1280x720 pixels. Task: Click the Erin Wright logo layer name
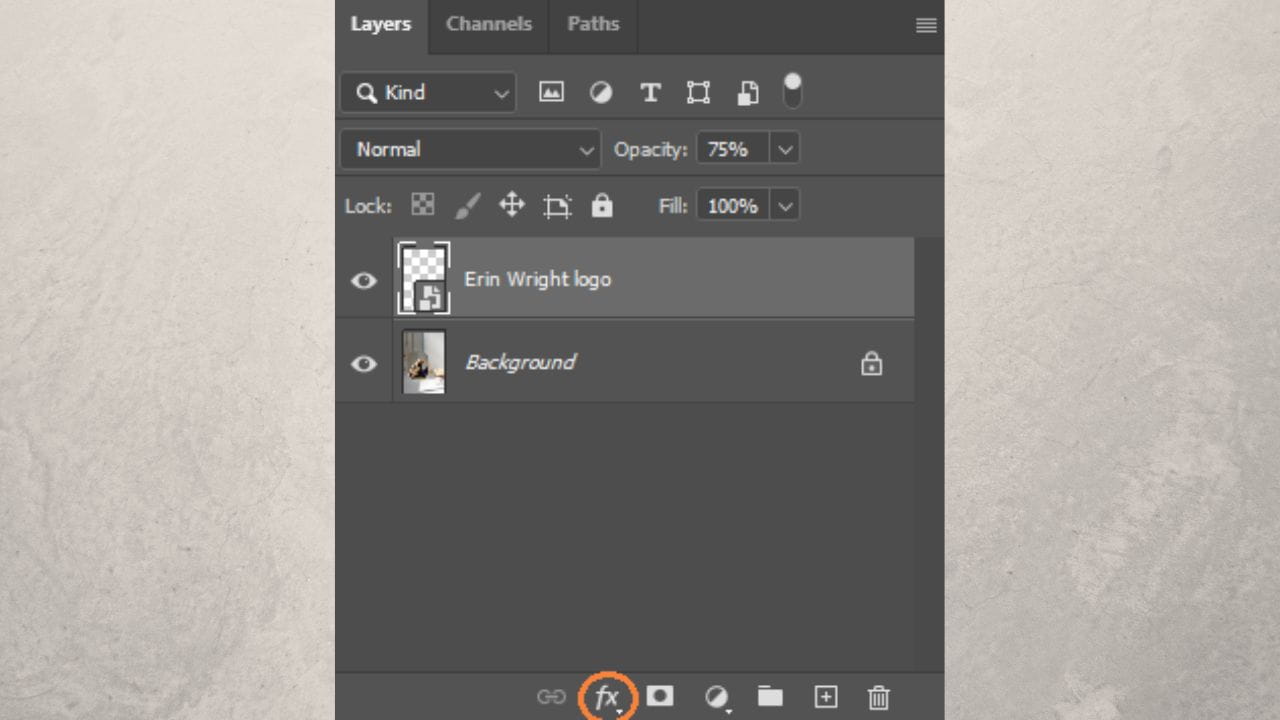point(538,279)
